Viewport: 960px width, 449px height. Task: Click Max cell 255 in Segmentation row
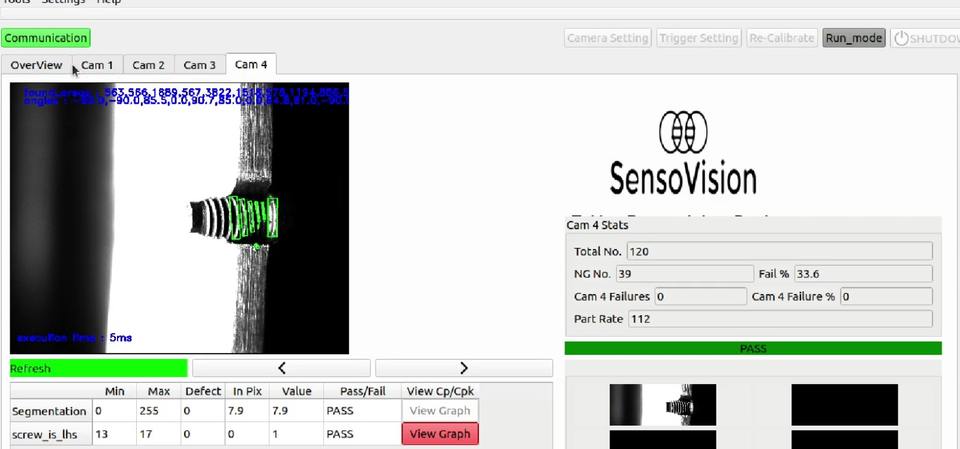(159, 410)
